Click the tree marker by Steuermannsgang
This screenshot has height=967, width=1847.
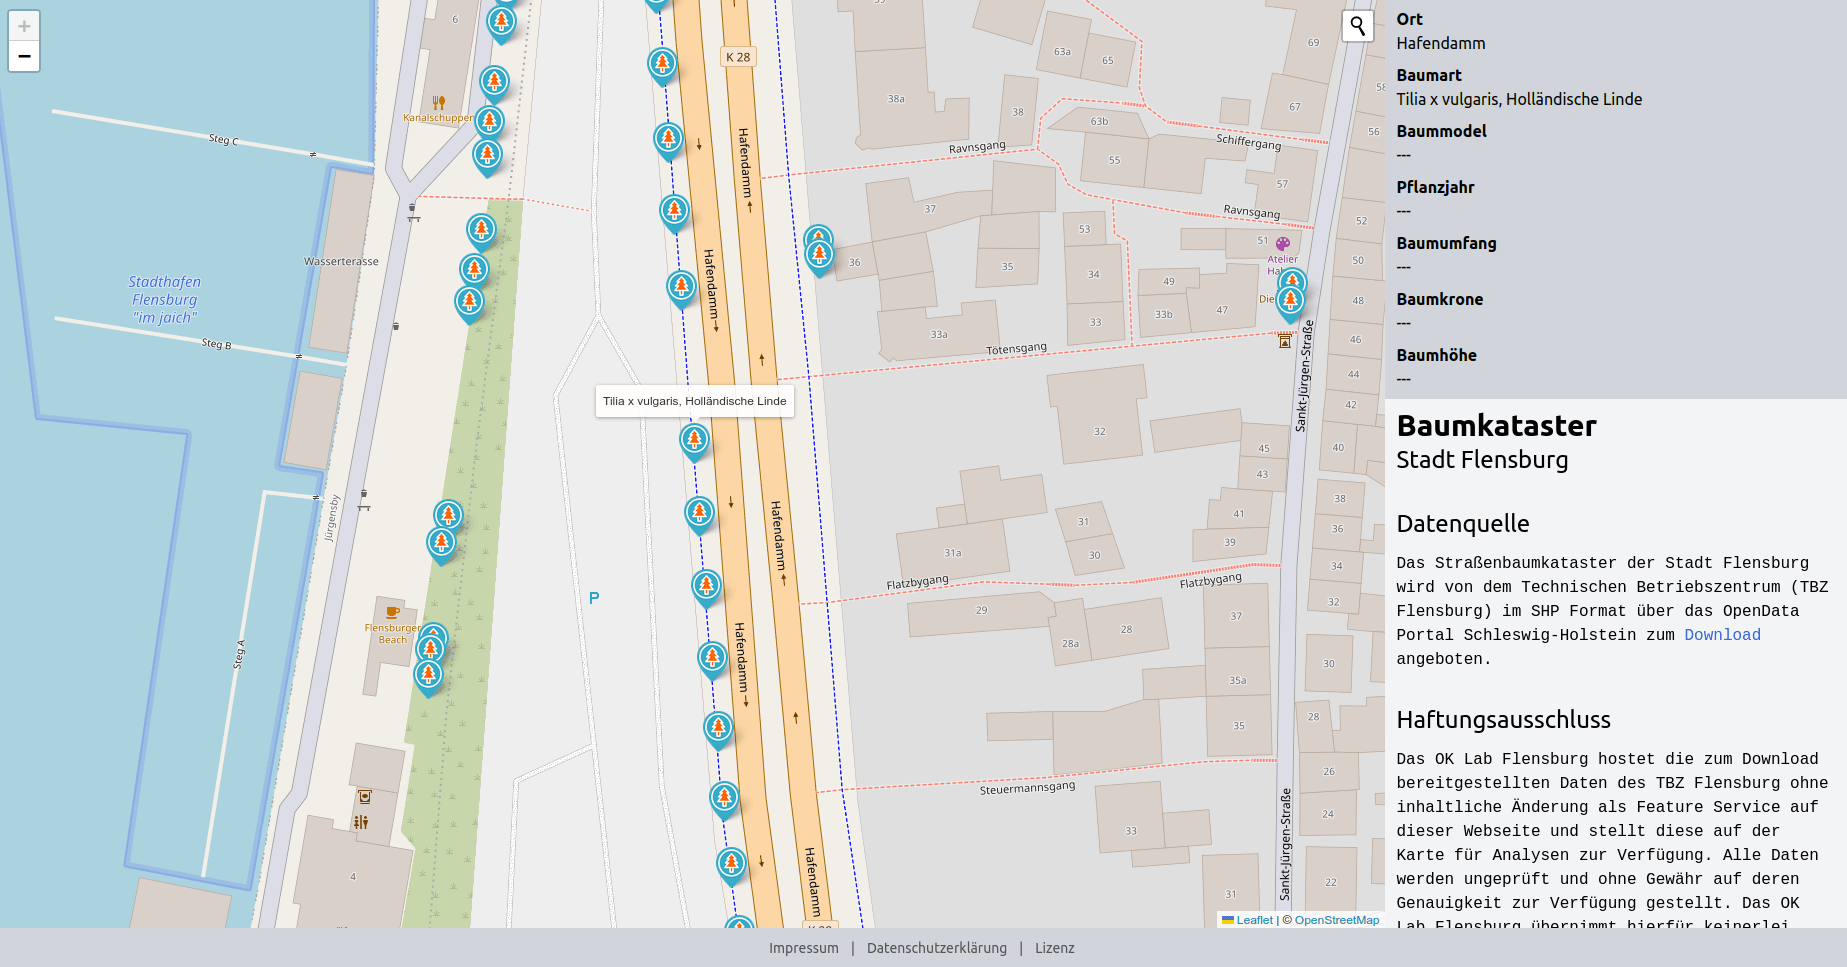[x=723, y=797]
